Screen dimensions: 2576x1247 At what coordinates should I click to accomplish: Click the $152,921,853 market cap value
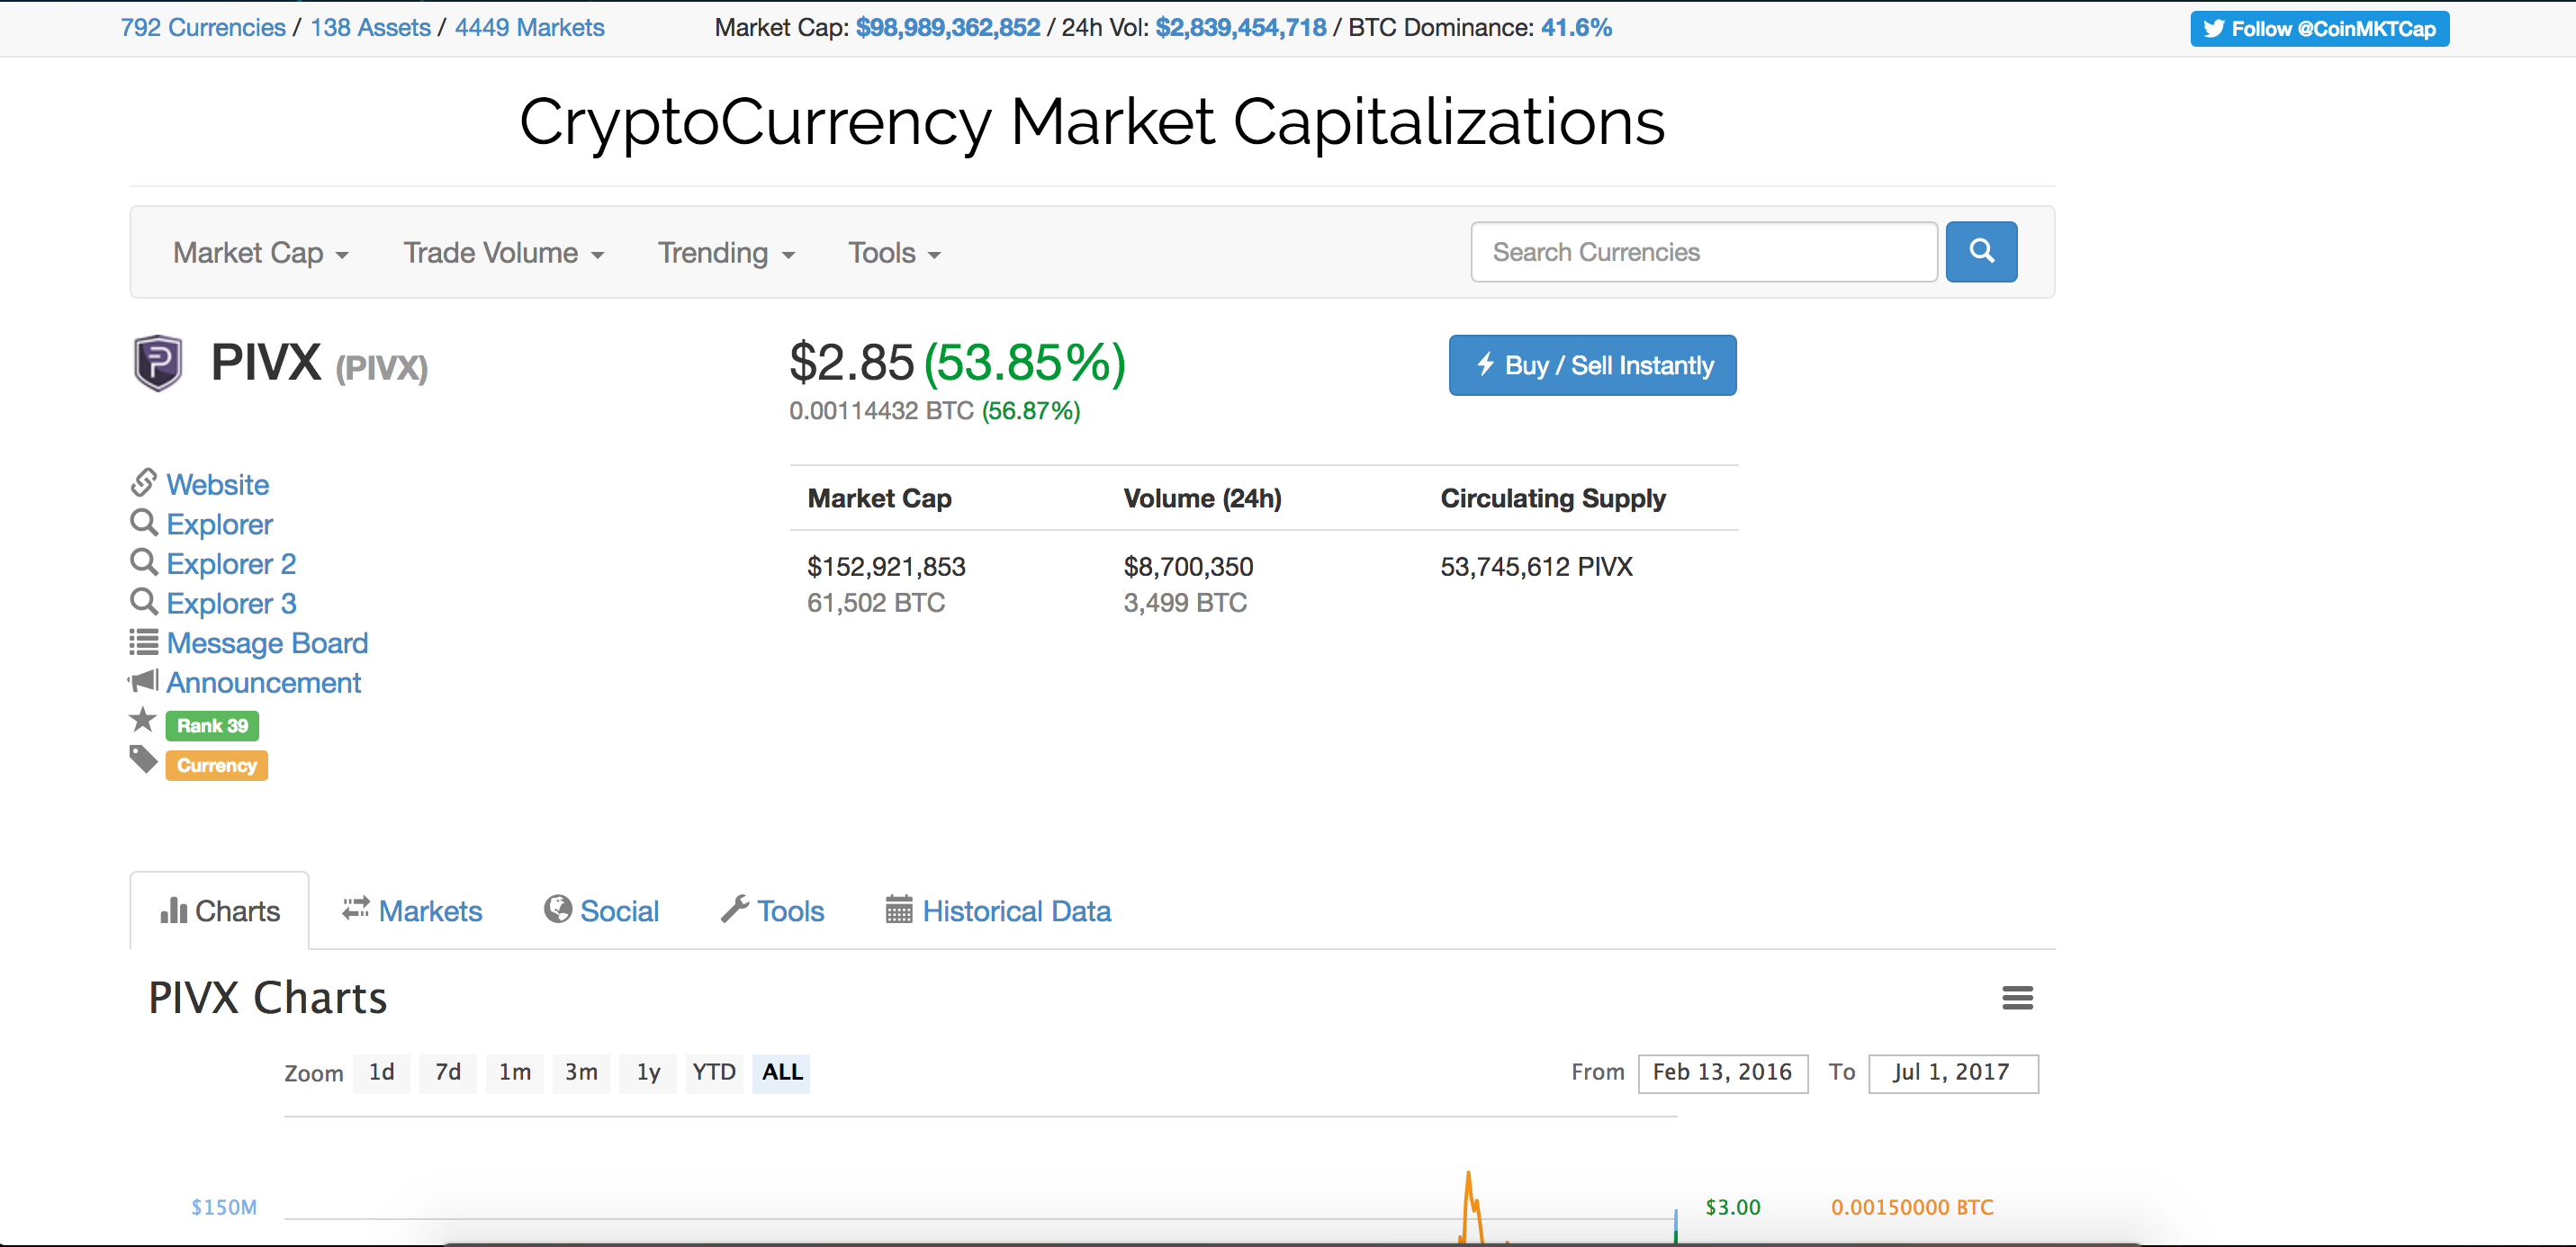pyautogui.click(x=886, y=567)
